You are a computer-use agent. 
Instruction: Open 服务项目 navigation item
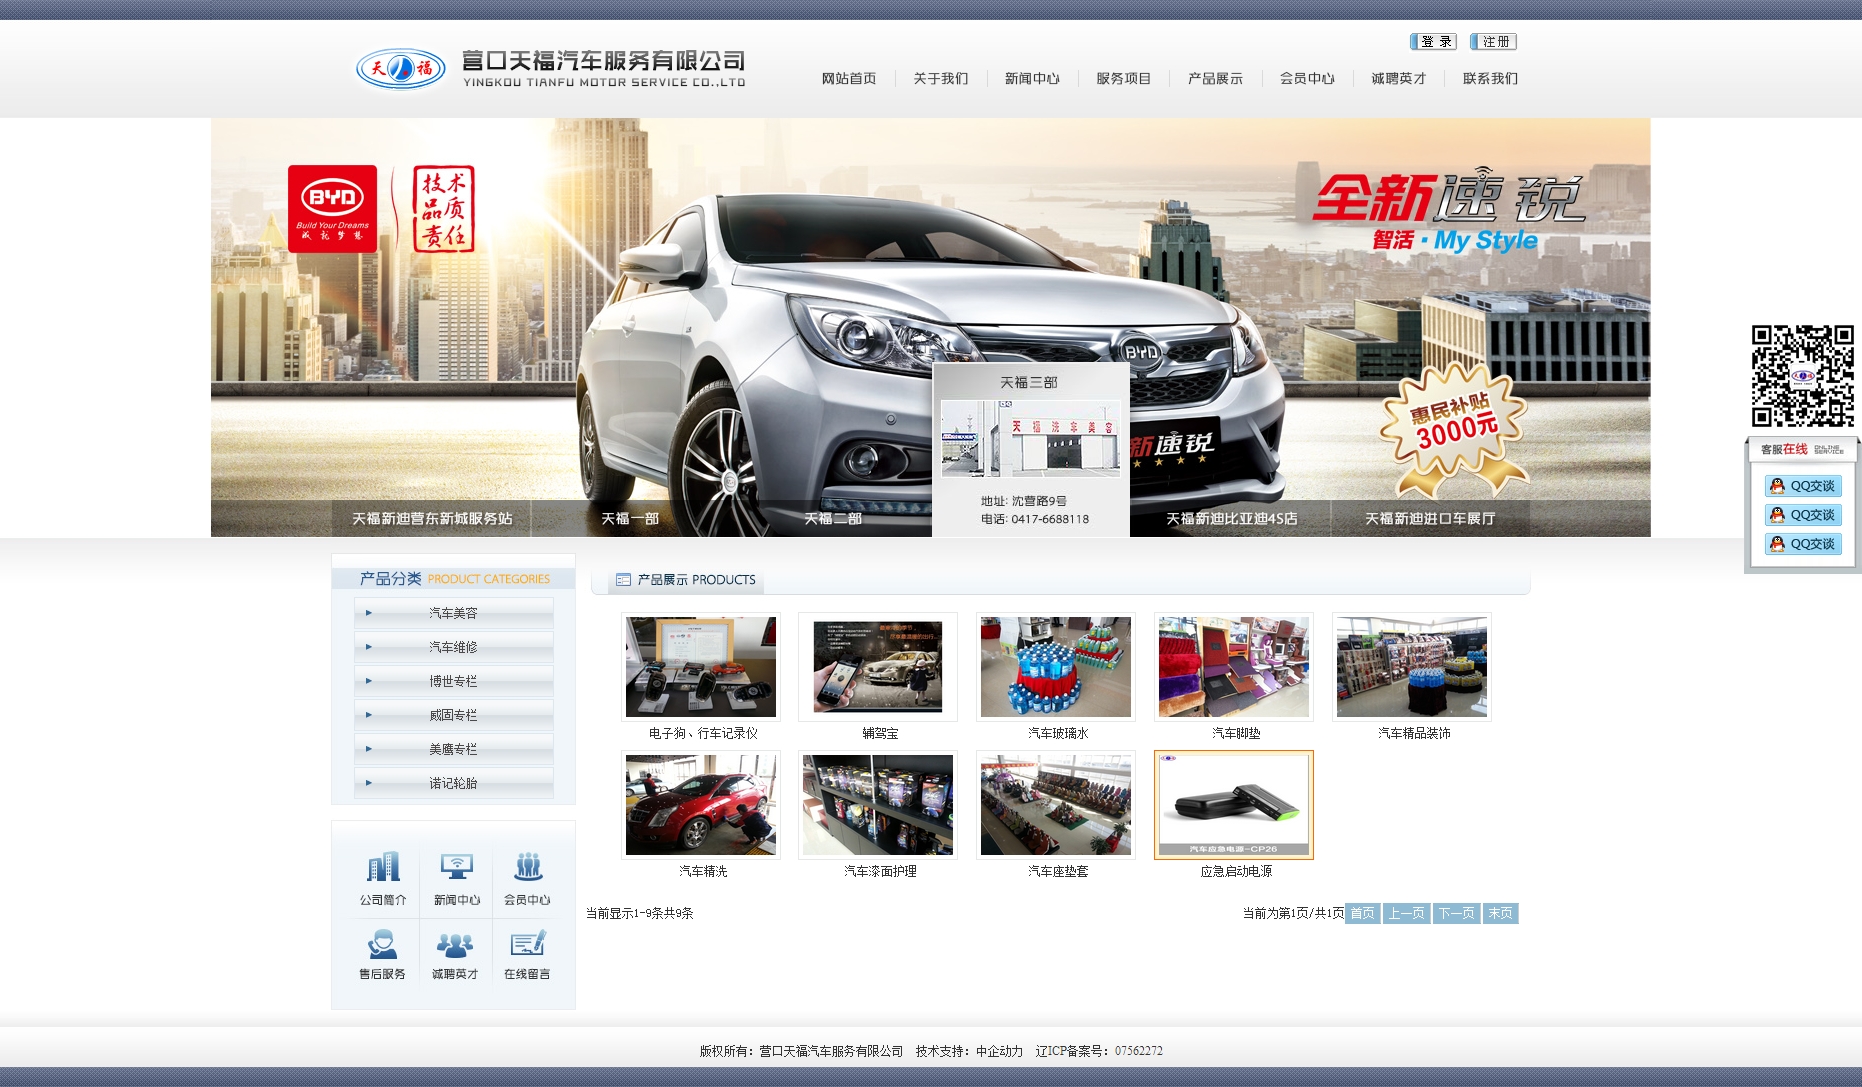[1124, 79]
